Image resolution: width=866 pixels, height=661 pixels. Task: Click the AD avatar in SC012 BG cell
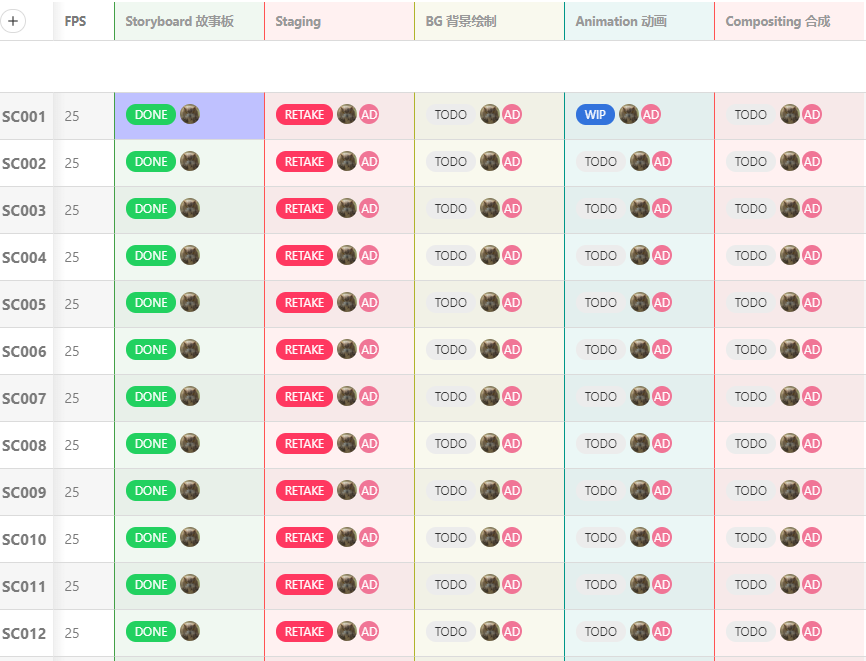(512, 631)
